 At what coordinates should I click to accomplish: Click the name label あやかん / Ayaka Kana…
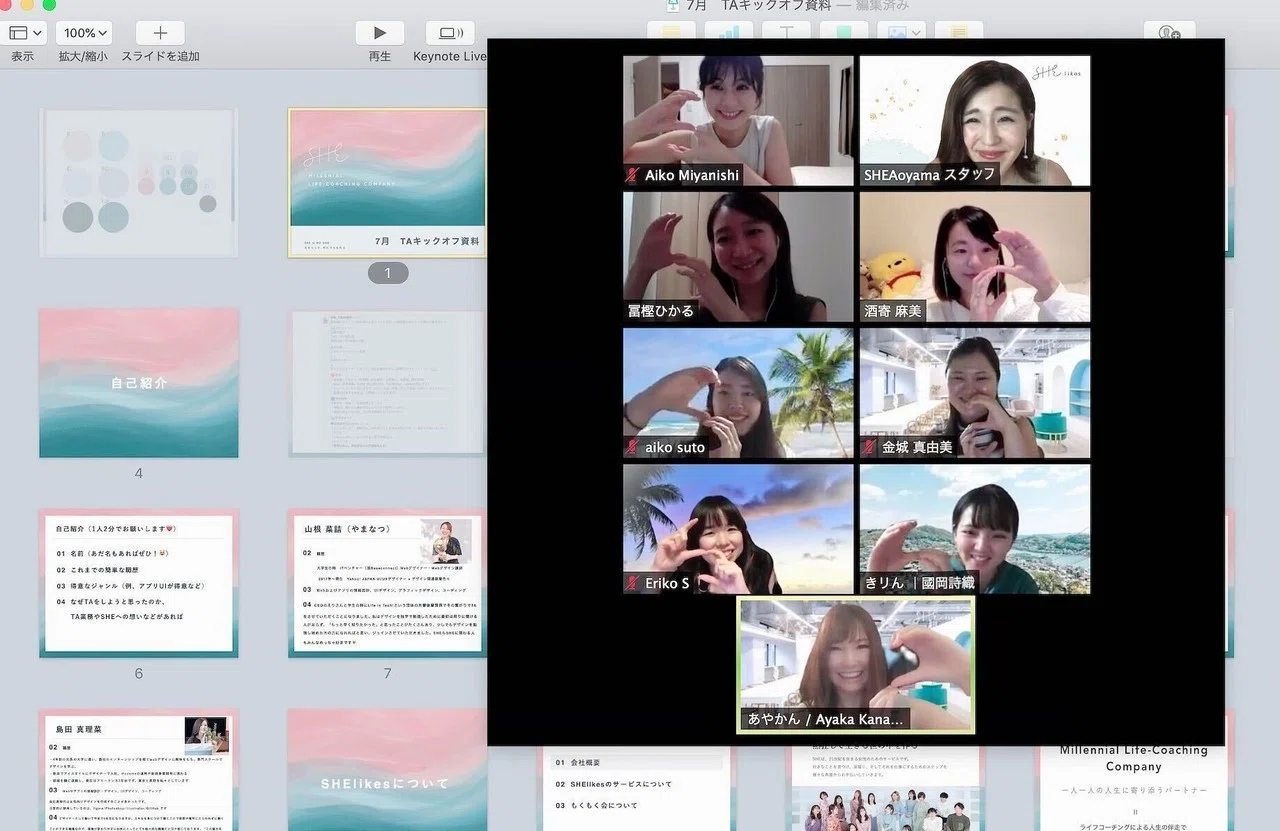(x=826, y=719)
